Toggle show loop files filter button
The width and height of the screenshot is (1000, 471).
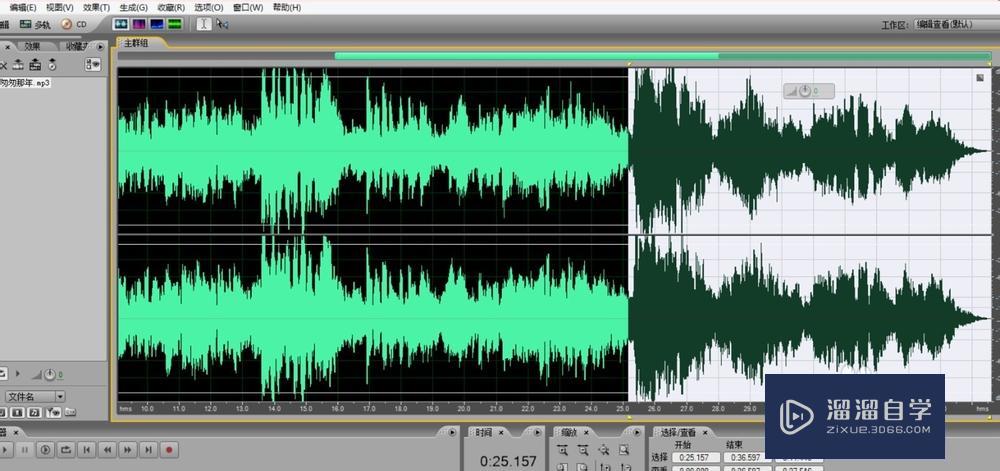[3, 412]
